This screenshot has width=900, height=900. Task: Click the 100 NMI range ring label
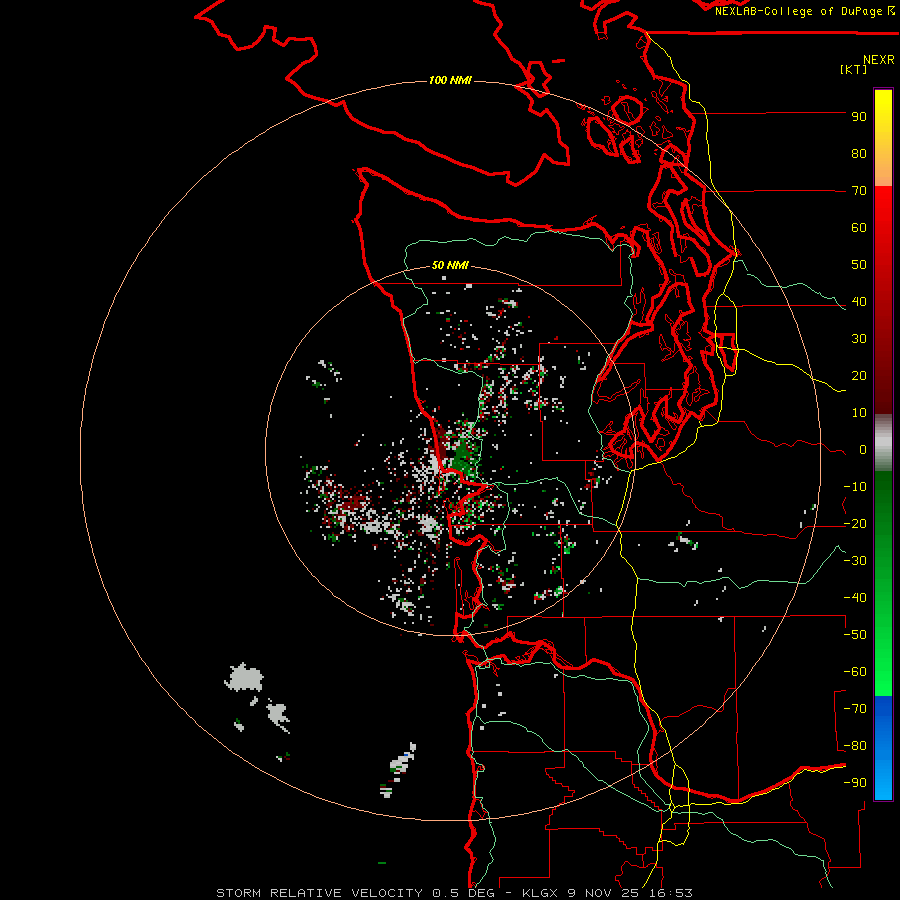(x=450, y=80)
